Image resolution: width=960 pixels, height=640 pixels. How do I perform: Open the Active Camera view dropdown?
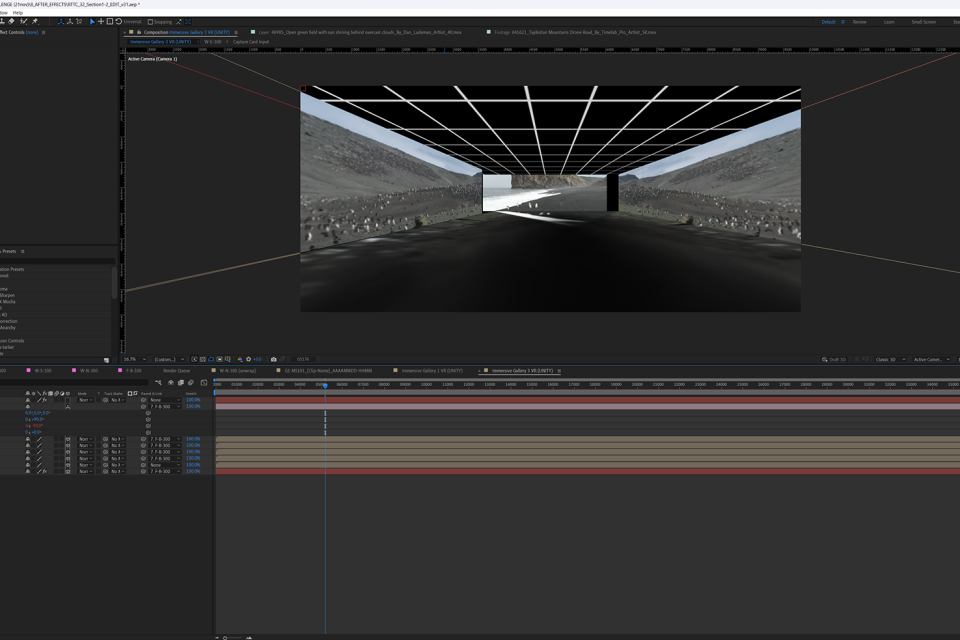pos(931,359)
